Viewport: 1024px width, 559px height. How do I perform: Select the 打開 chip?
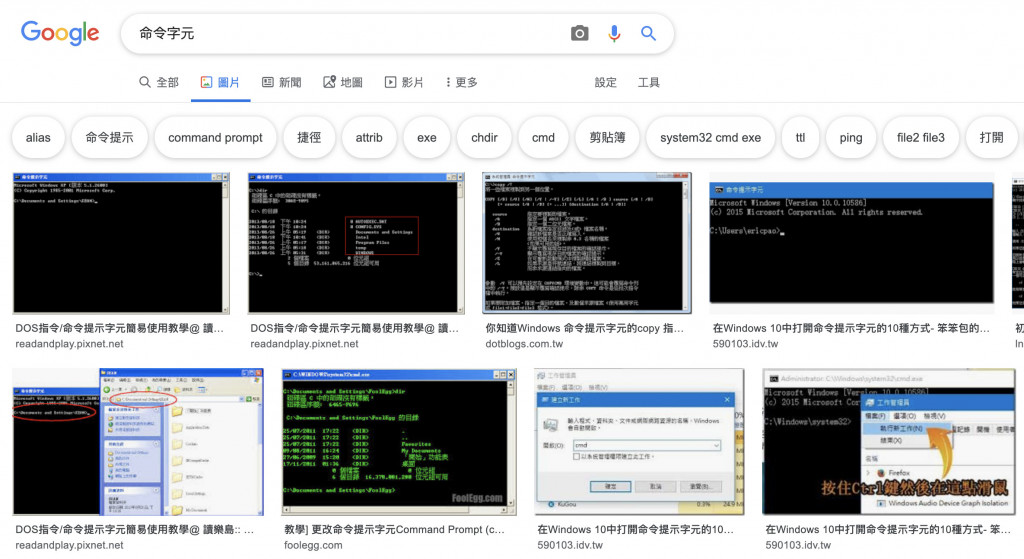click(x=991, y=138)
